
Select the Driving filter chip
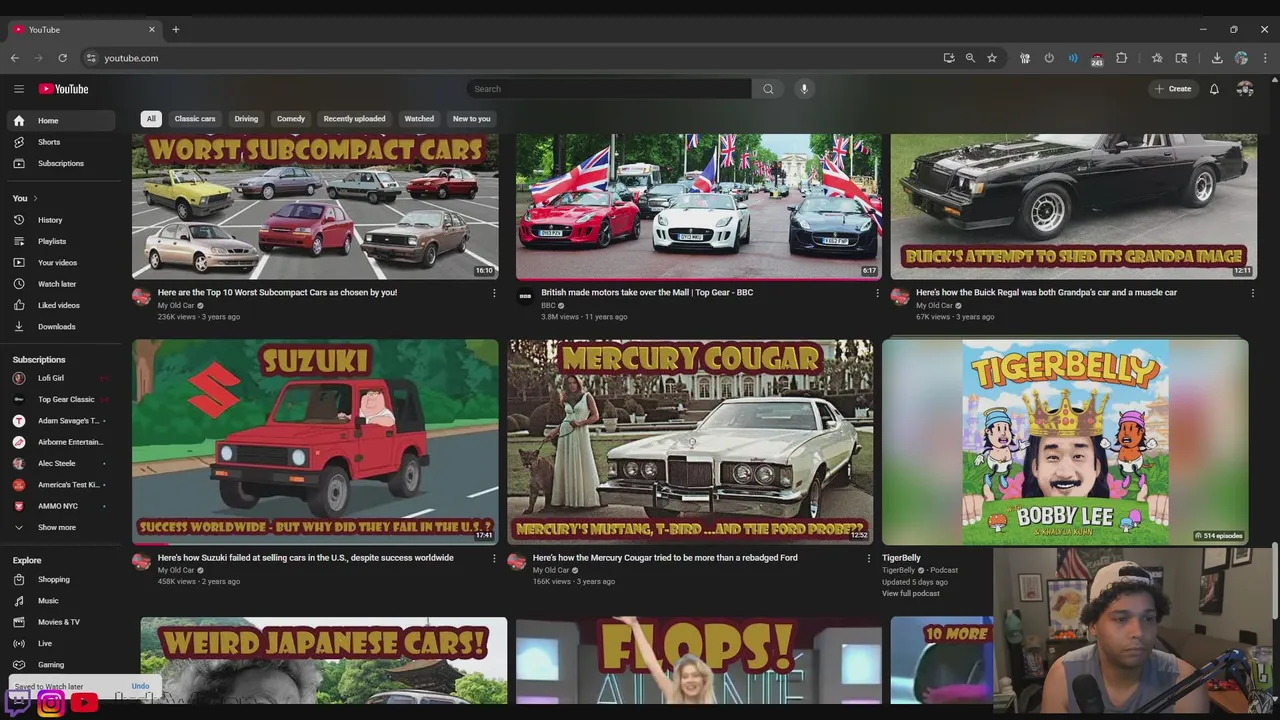coord(246,119)
